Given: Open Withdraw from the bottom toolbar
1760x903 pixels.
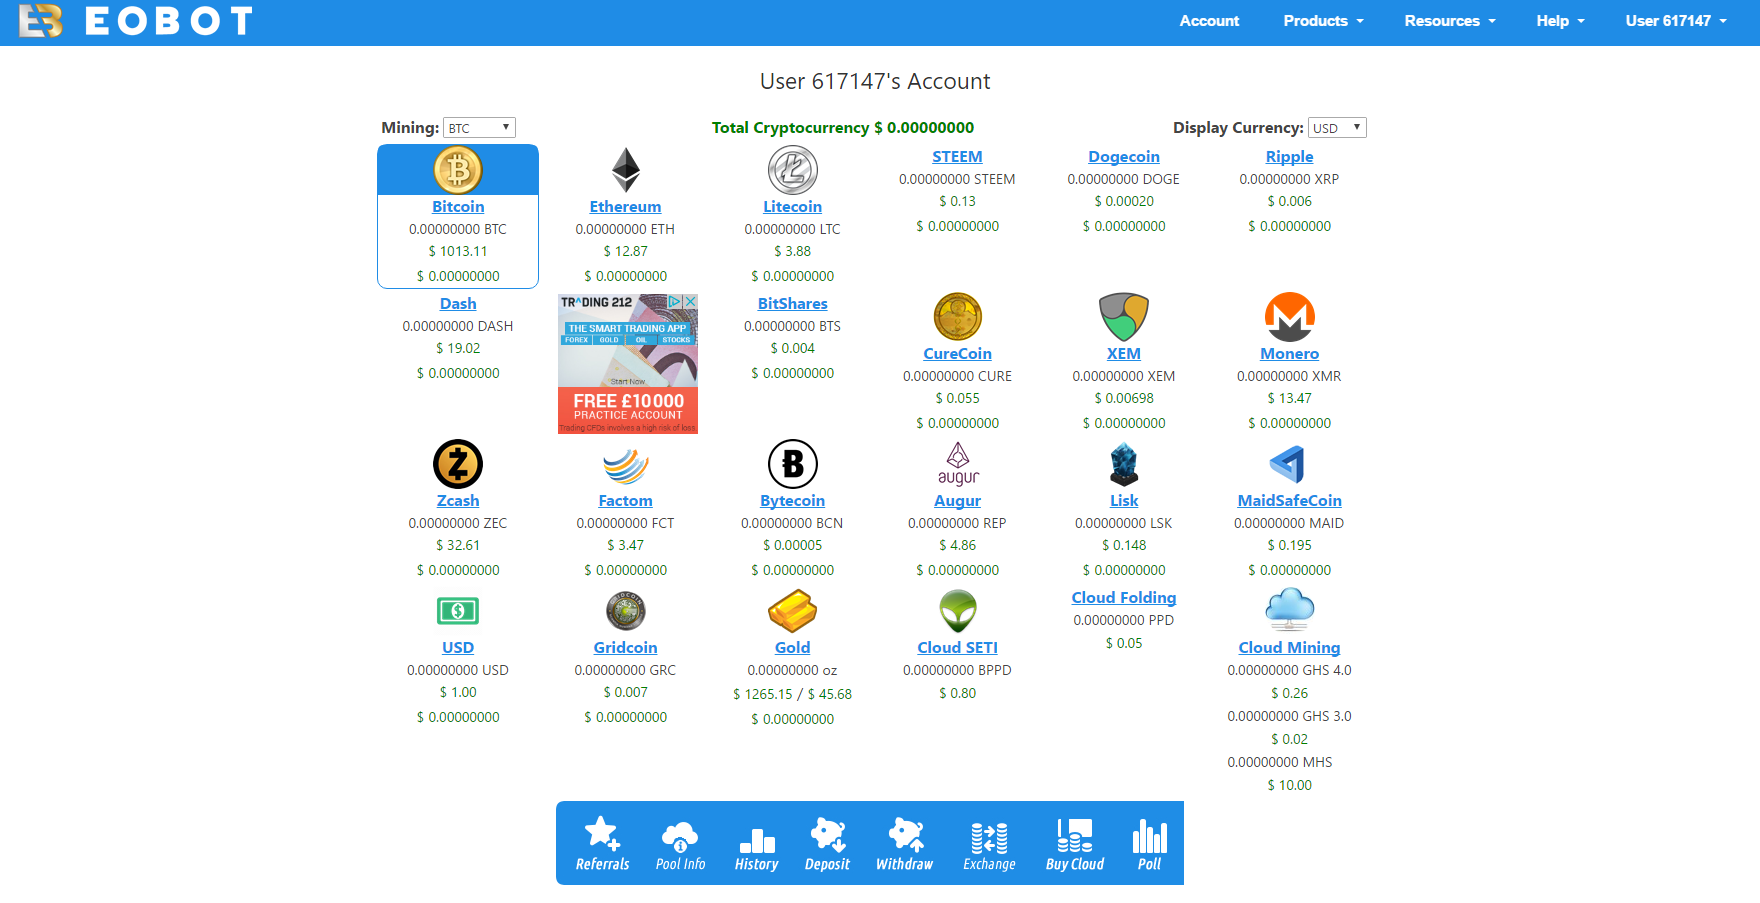Looking at the screenshot, I should click(x=905, y=844).
